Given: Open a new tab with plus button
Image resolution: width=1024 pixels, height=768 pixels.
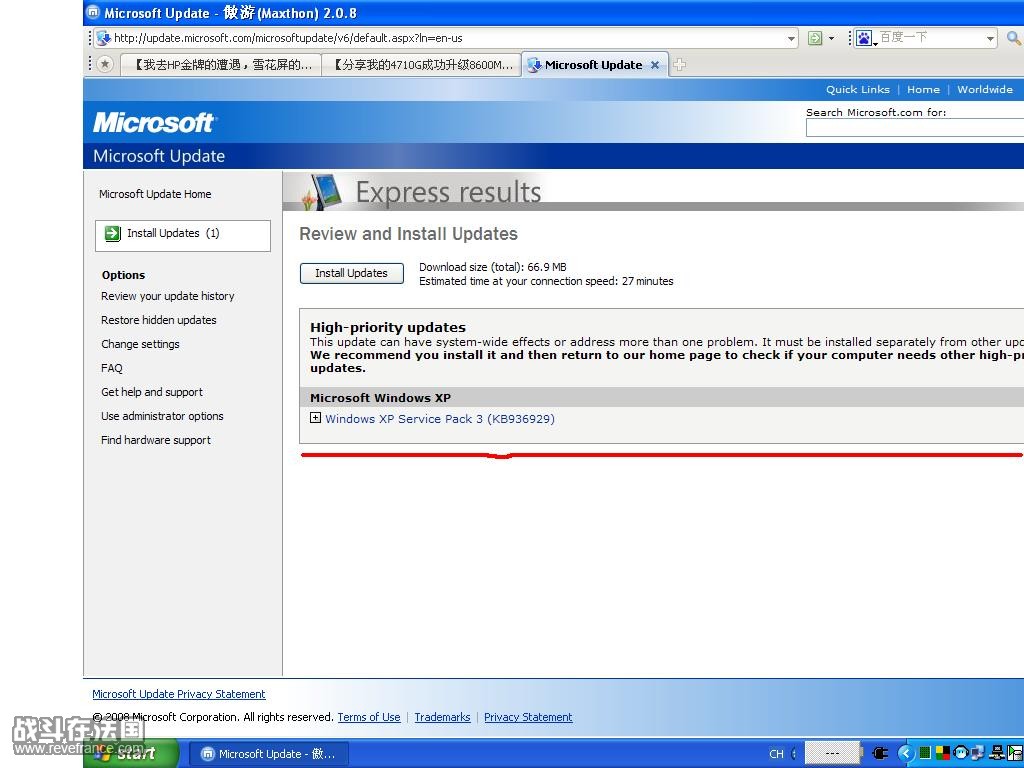Looking at the screenshot, I should (x=679, y=64).
